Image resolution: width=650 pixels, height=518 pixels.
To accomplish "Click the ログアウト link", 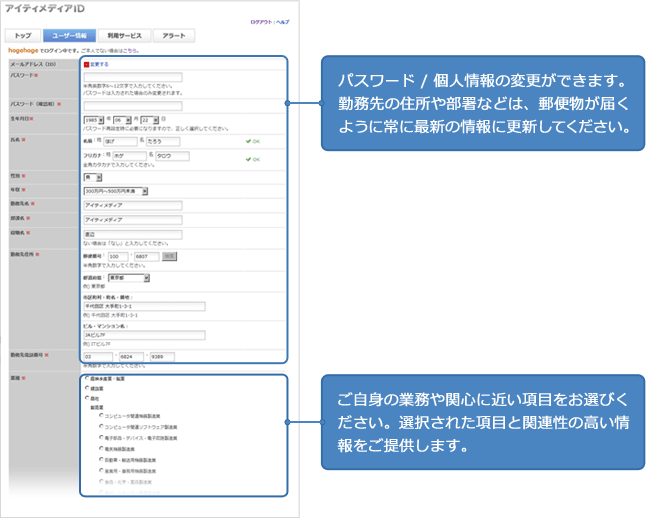I will tap(261, 22).
